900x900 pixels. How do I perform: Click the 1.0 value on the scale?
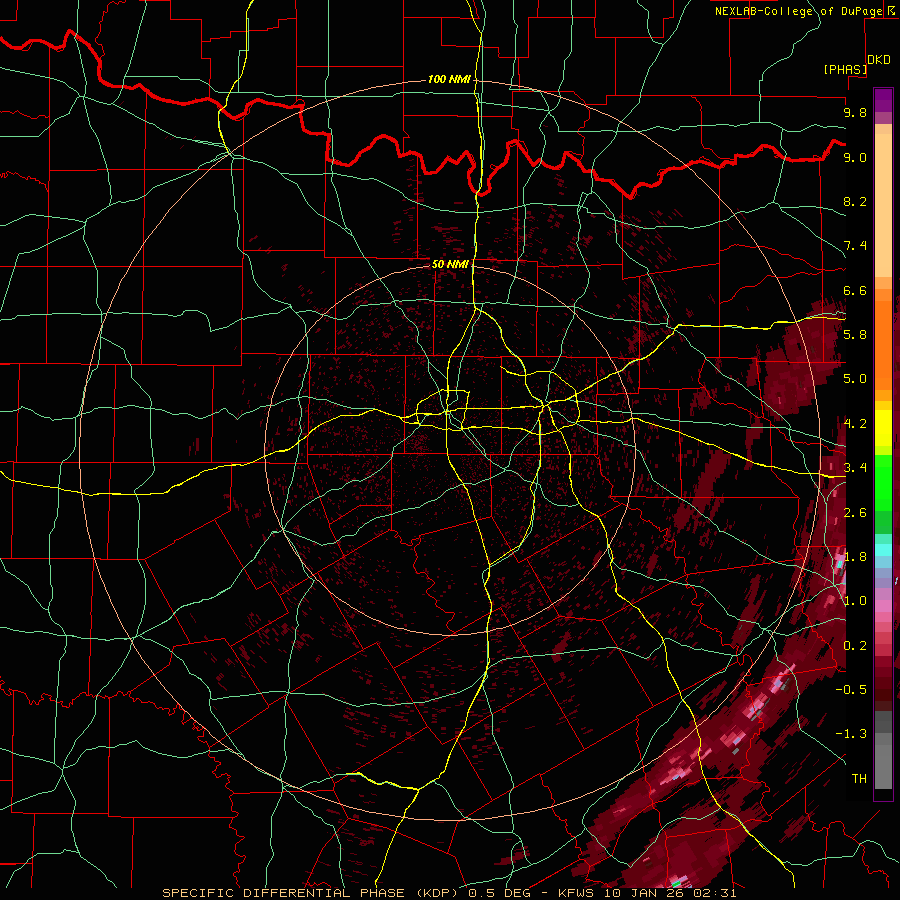pos(855,601)
